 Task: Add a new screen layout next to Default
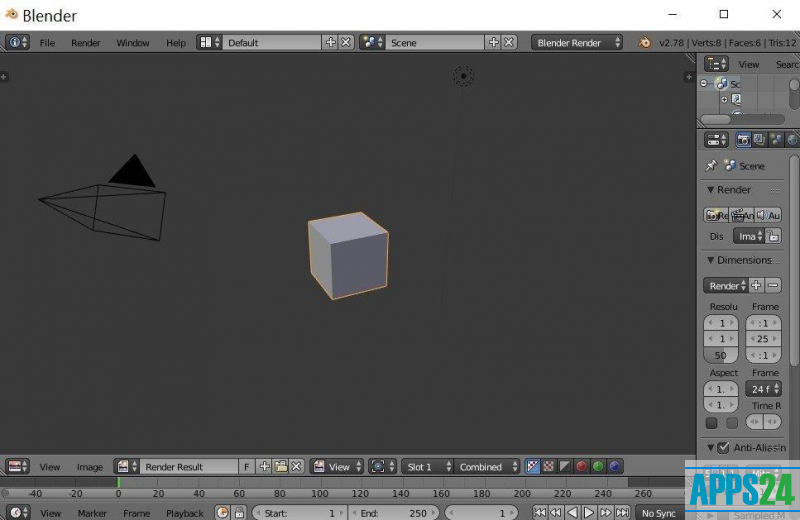(x=331, y=42)
